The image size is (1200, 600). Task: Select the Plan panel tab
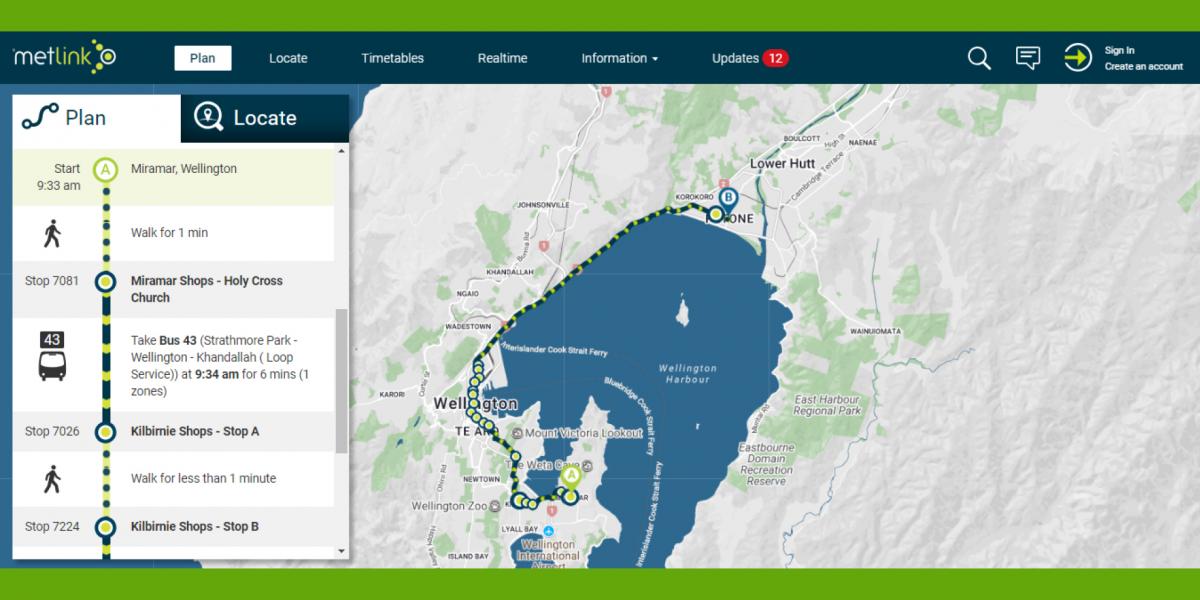click(x=96, y=118)
